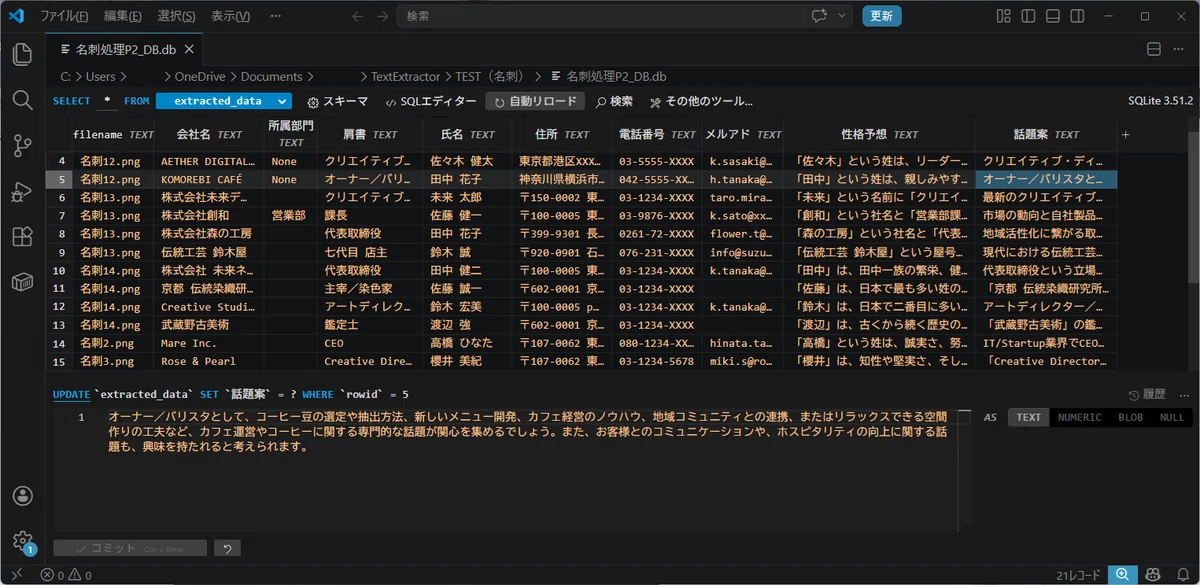
Task: Open the スキーマ schema button
Action: pos(337,101)
